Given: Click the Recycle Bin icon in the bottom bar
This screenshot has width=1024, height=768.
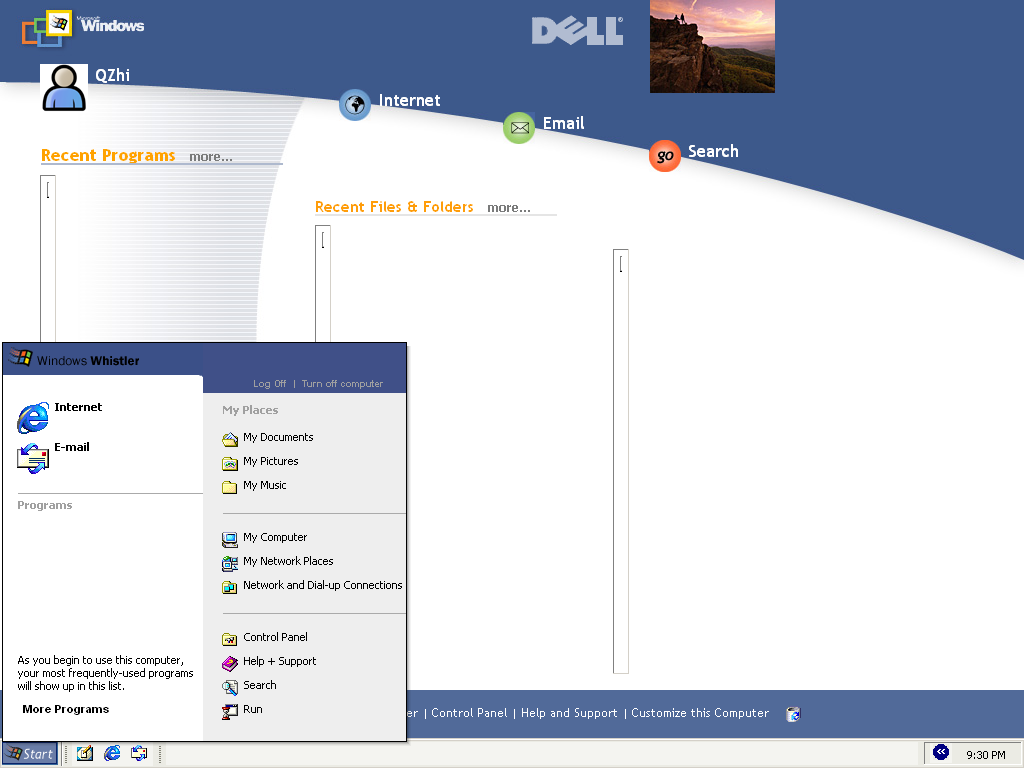Looking at the screenshot, I should [x=793, y=714].
